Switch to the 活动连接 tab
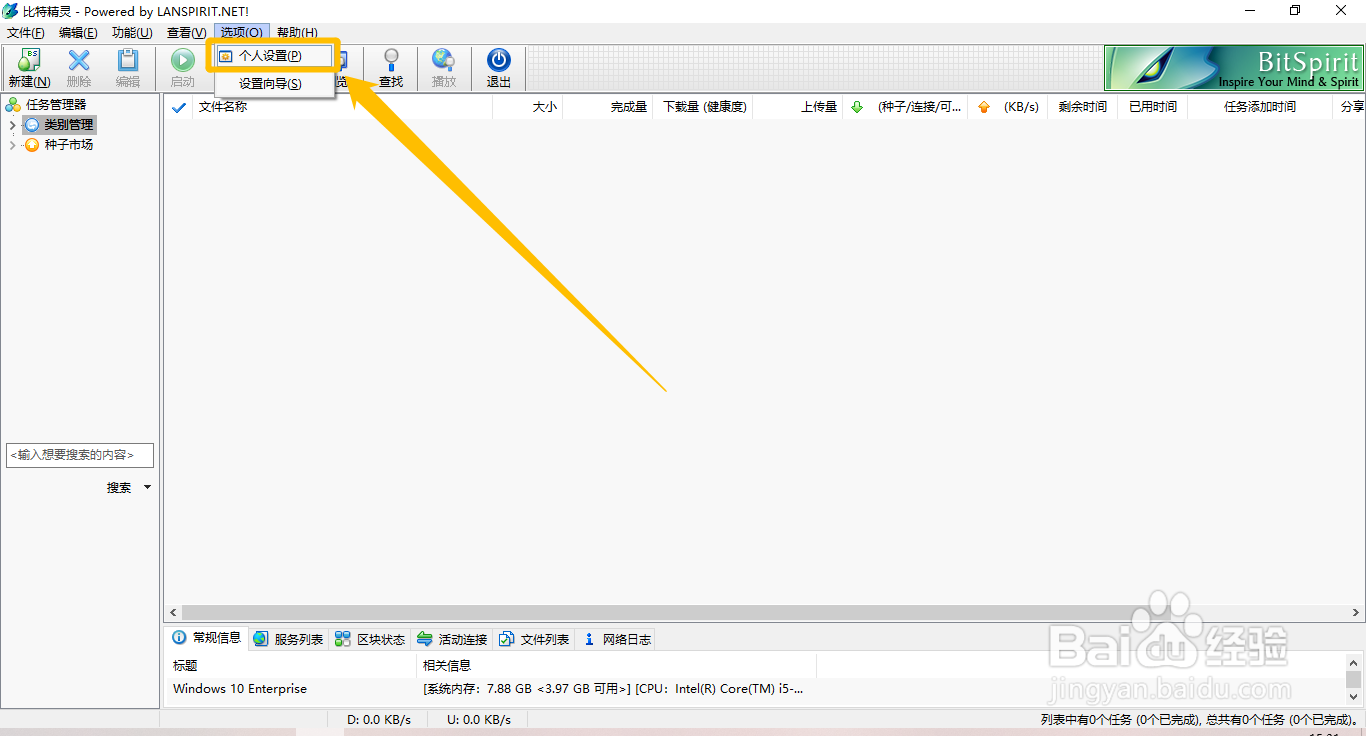Screen dimensions: 1366x736 point(452,639)
